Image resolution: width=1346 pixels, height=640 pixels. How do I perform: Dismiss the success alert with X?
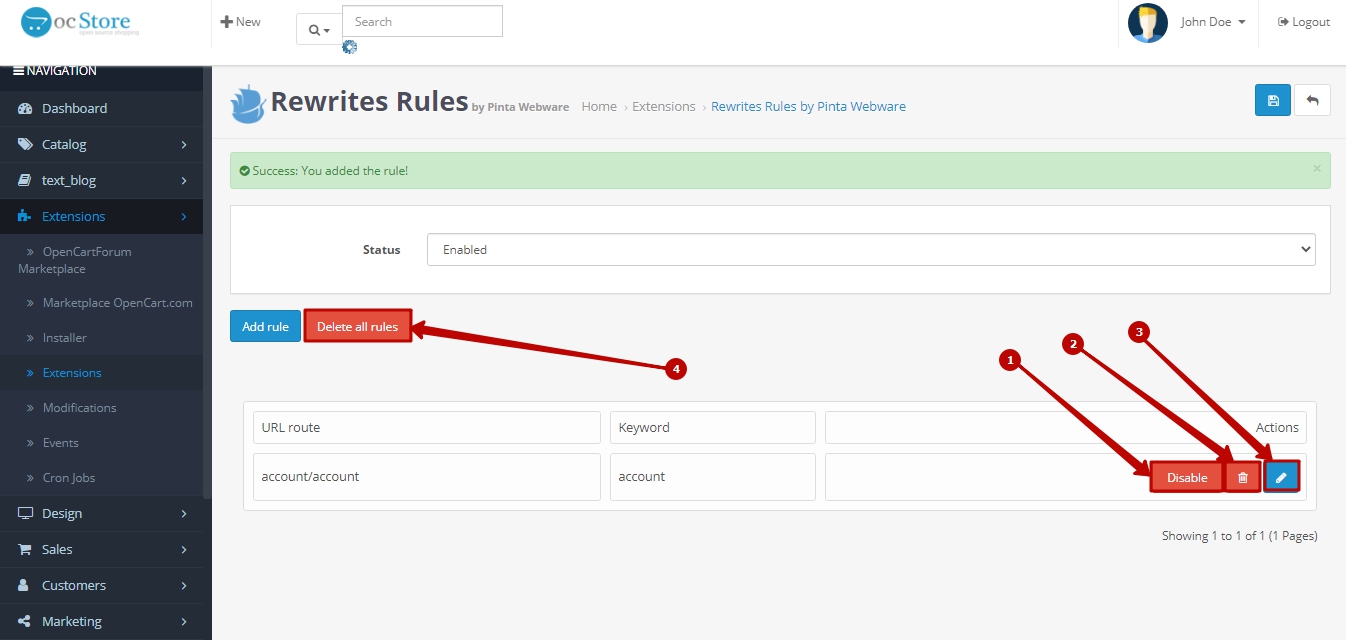pyautogui.click(x=1316, y=169)
